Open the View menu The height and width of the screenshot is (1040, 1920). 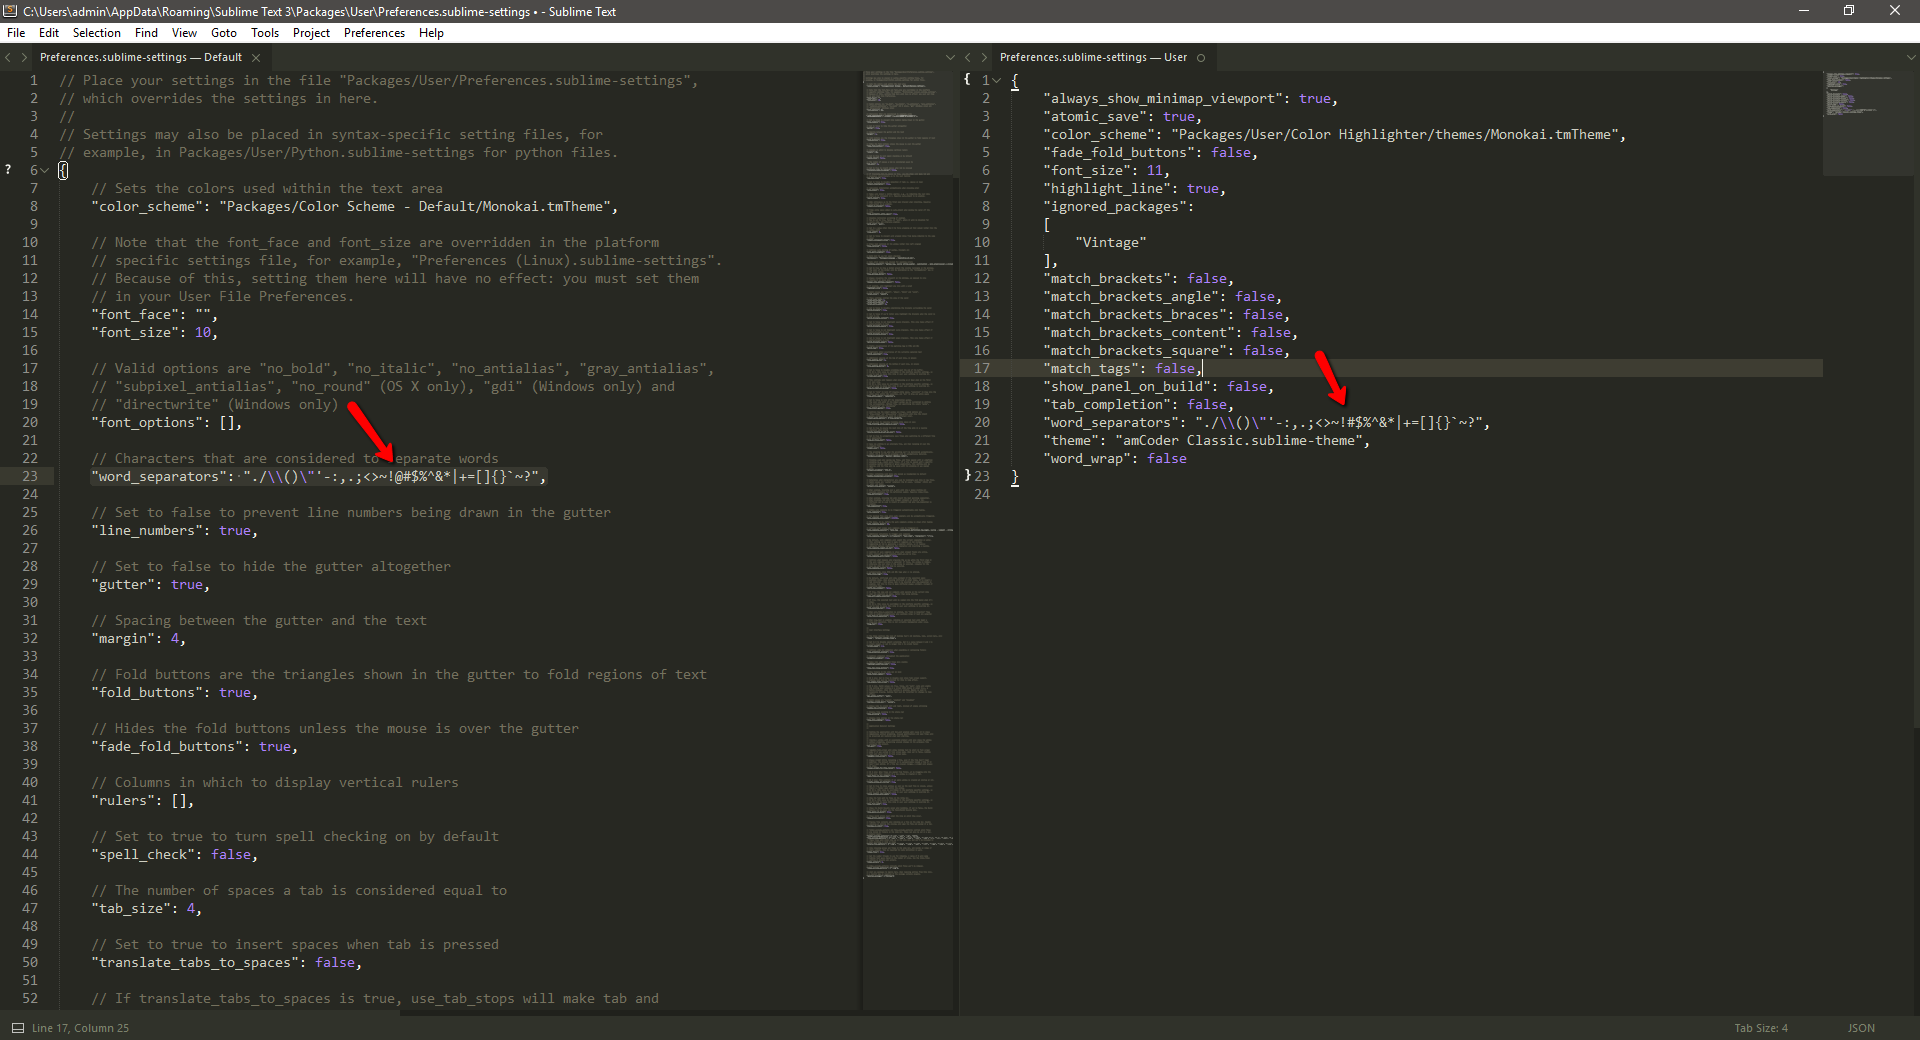click(184, 33)
